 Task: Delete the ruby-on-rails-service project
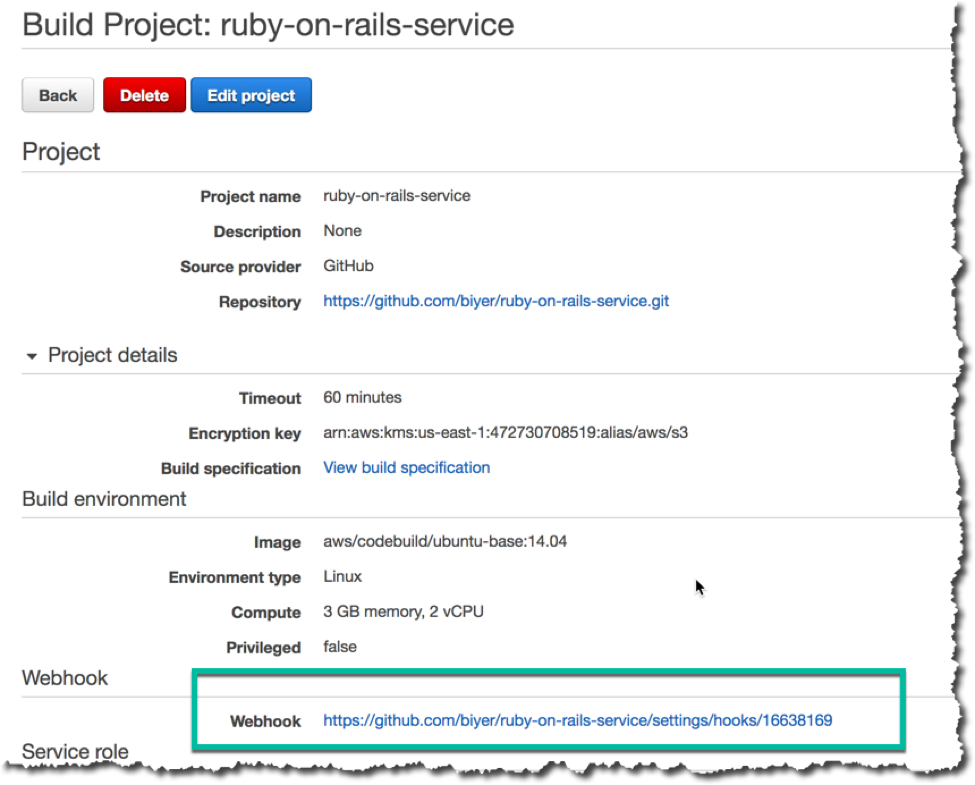coord(144,95)
